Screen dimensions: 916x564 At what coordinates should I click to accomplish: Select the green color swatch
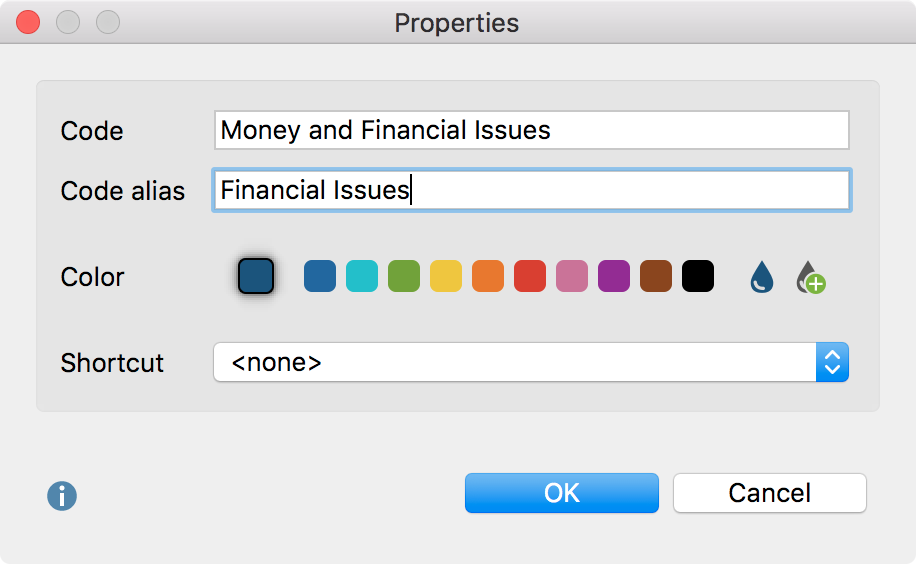tap(404, 276)
